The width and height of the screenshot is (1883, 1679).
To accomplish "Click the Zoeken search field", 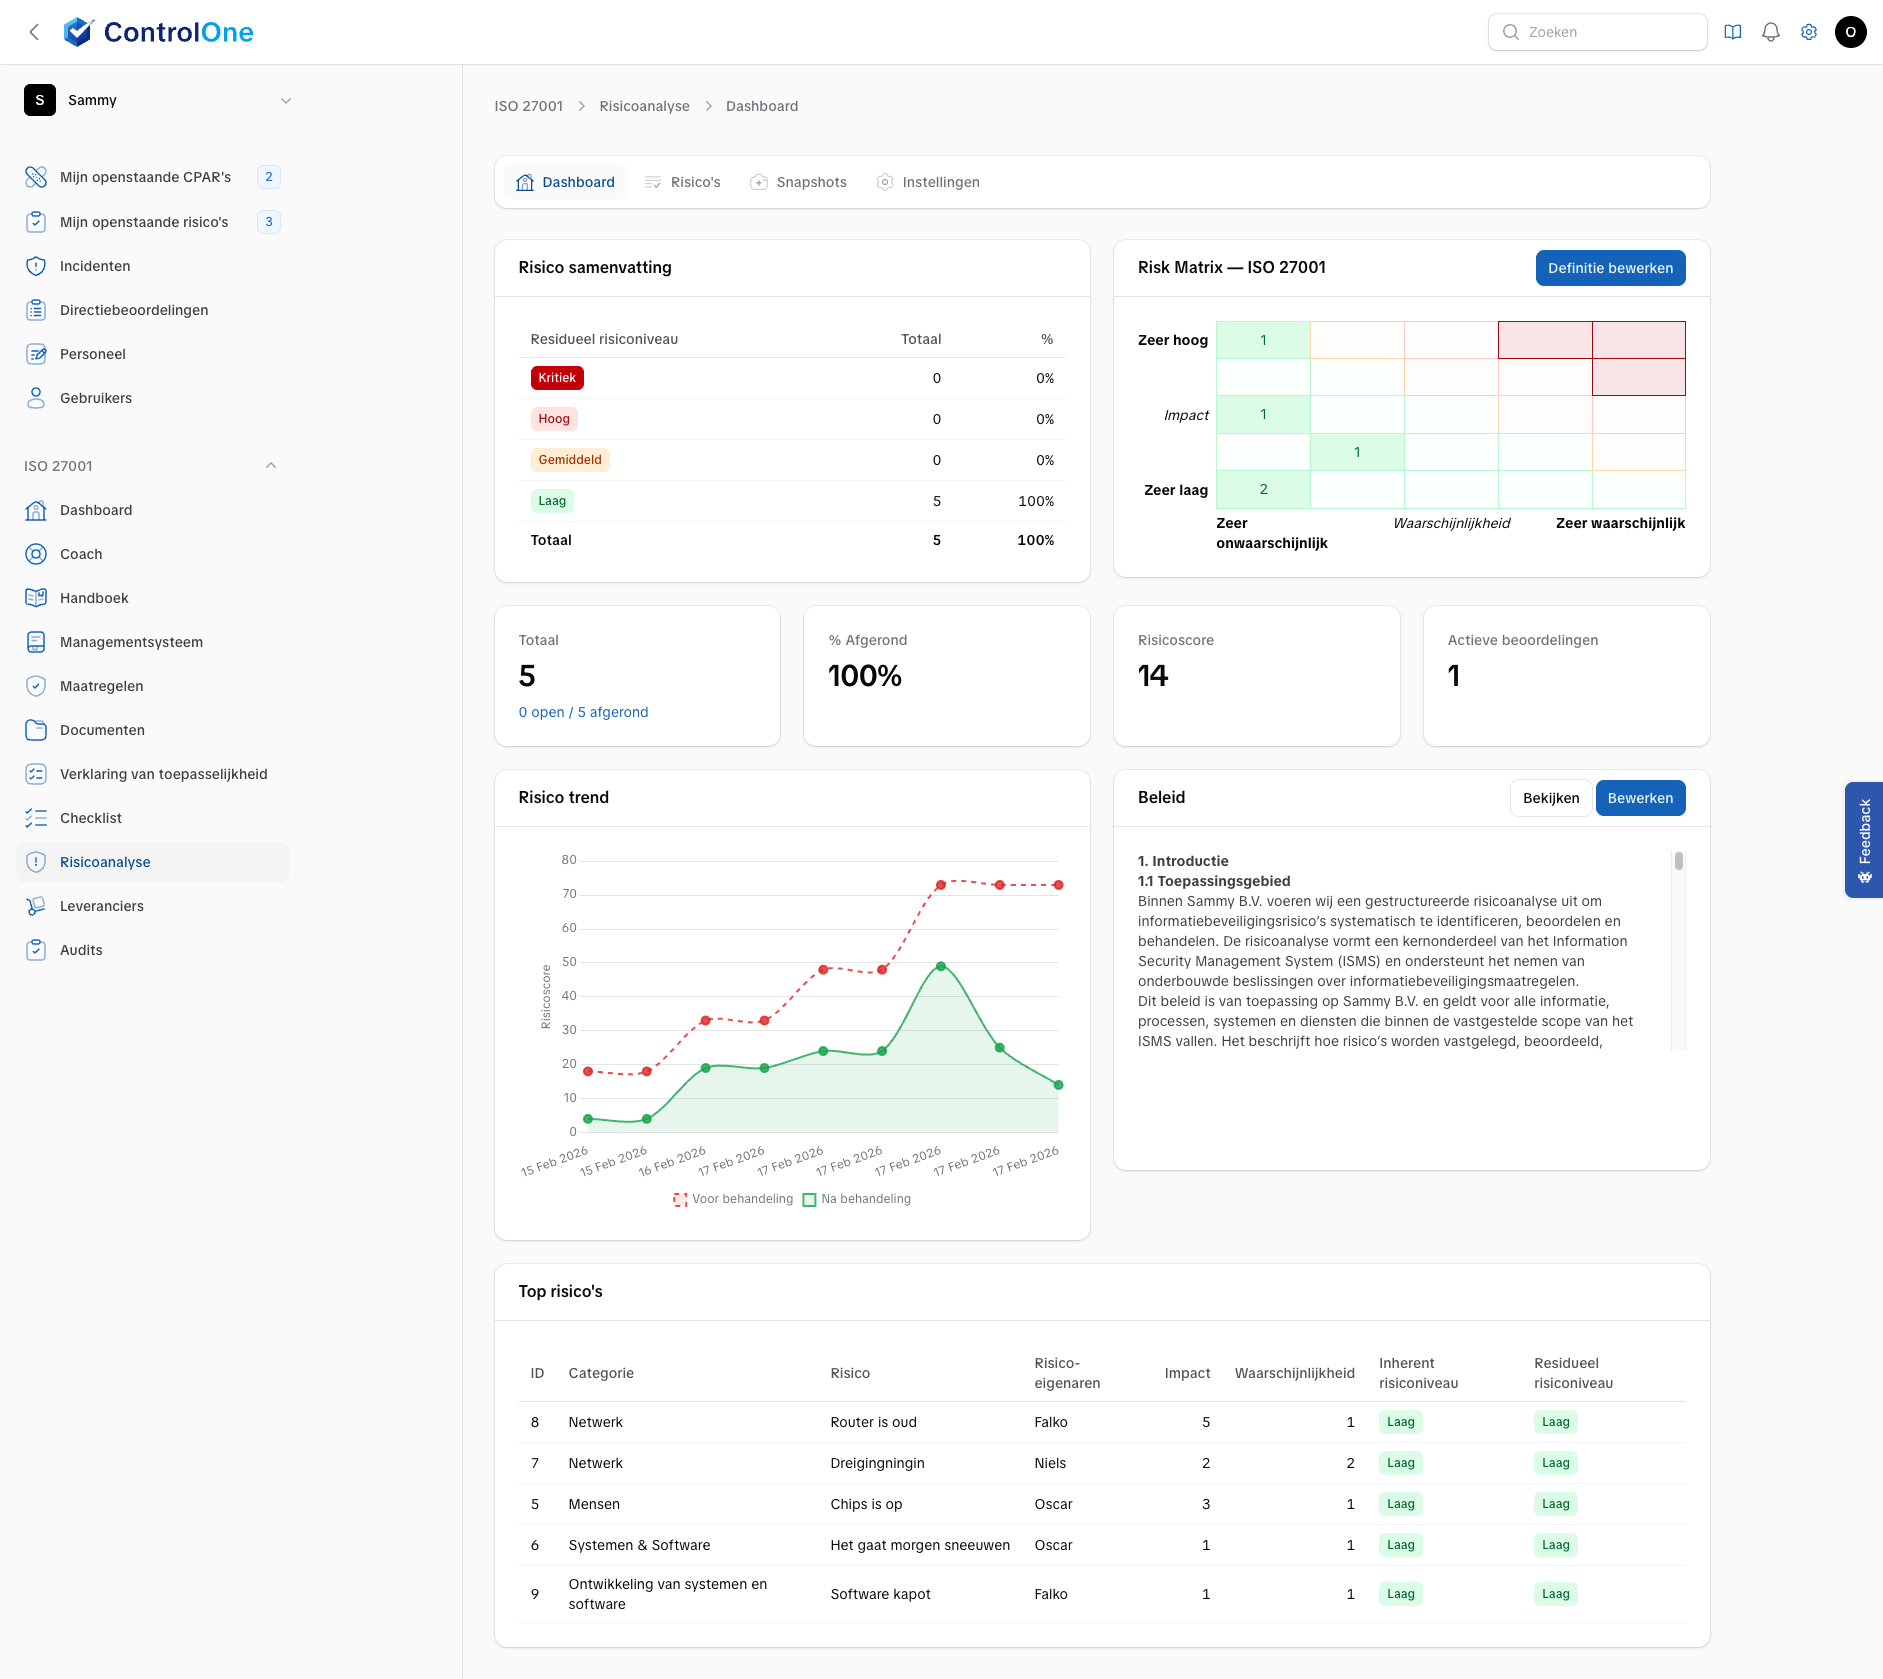I will click(x=1597, y=31).
